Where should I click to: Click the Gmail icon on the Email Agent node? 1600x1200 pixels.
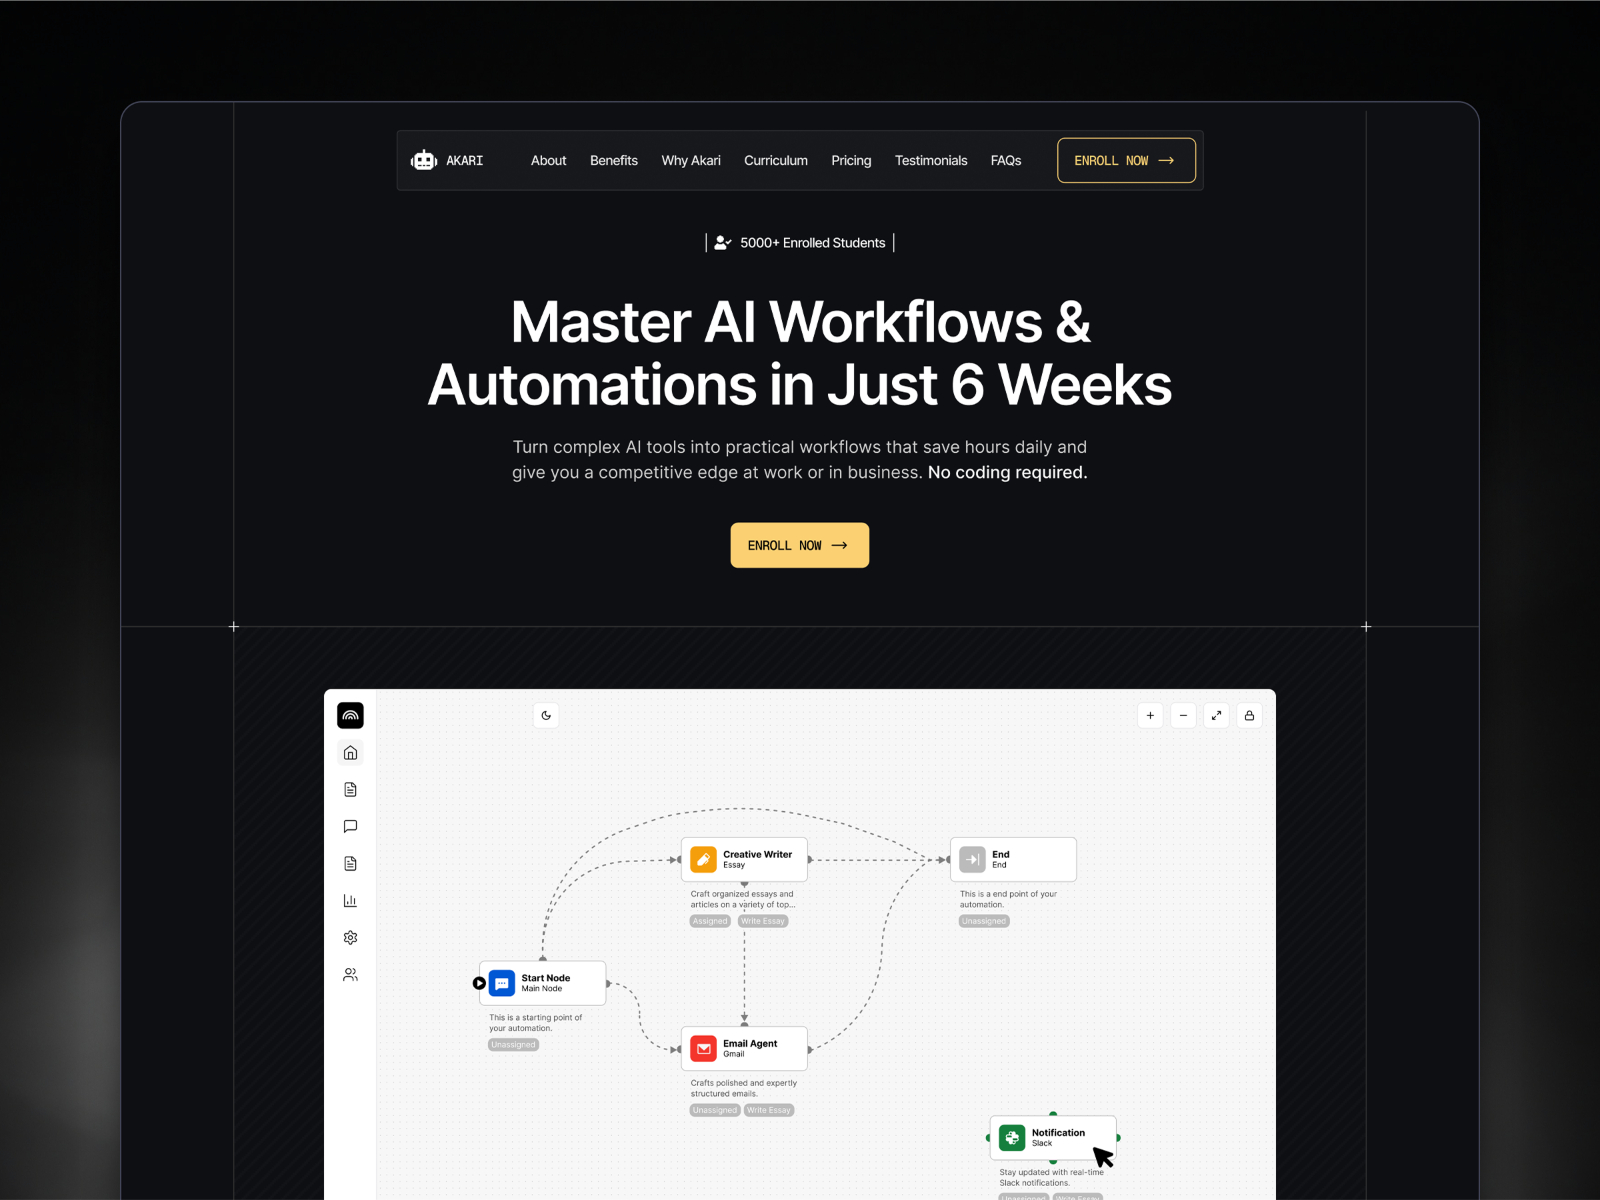[x=705, y=1048]
